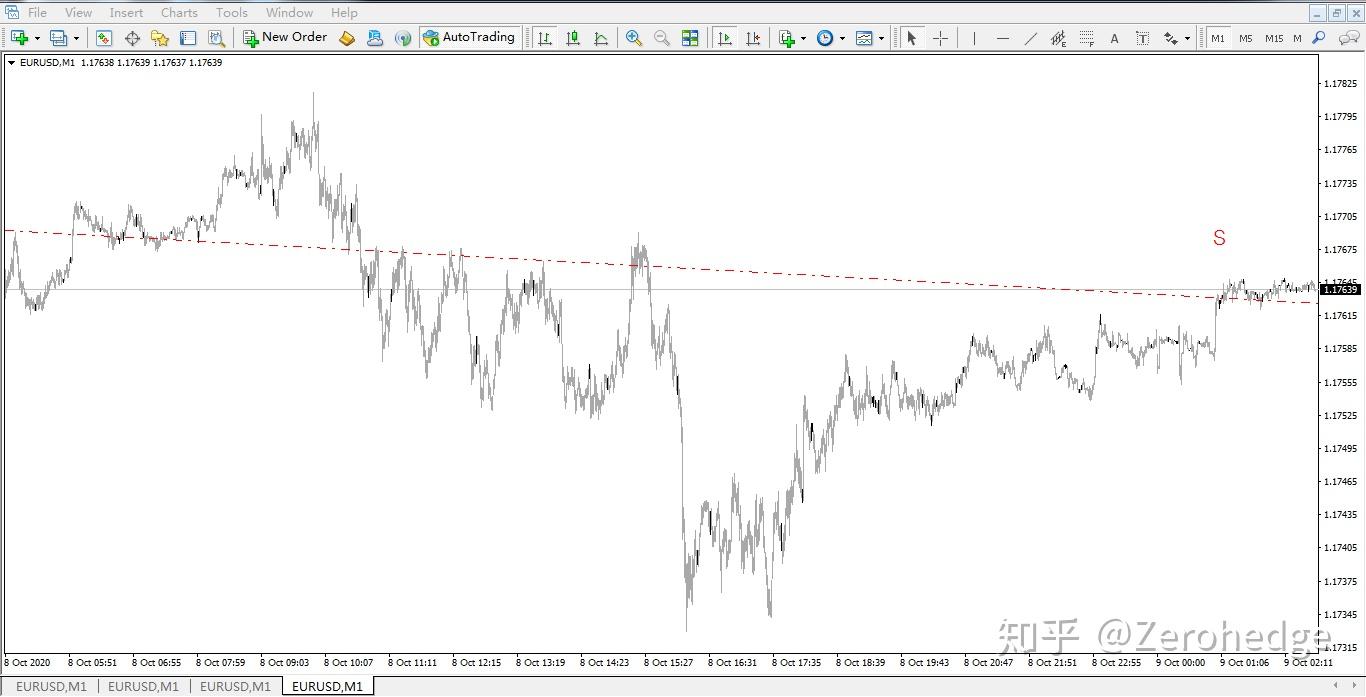Open the Indicators list icon
This screenshot has height=697, width=1366.
787,38
